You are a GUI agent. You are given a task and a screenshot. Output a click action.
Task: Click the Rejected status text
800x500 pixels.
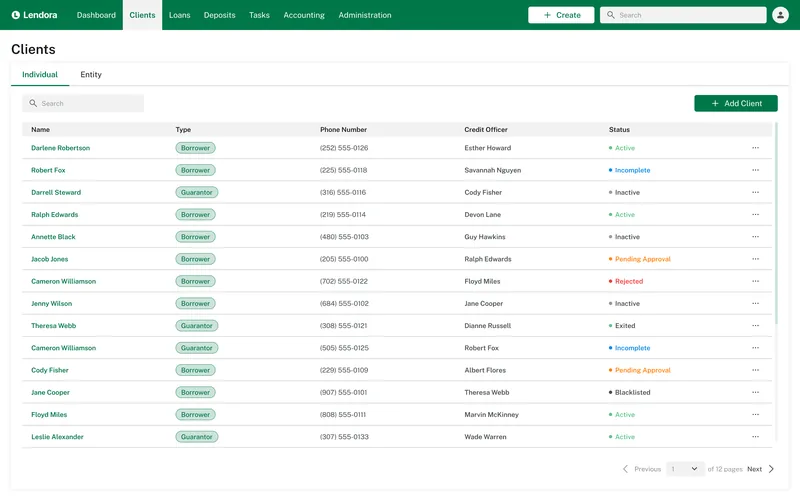tap(629, 281)
